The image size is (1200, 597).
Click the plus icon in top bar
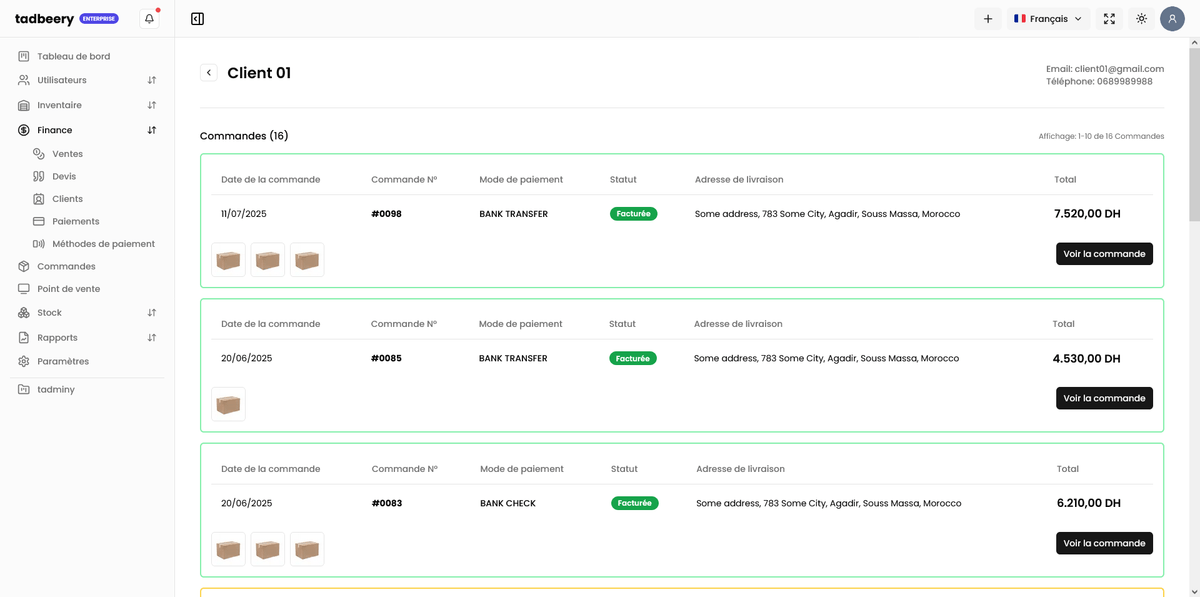[988, 18]
